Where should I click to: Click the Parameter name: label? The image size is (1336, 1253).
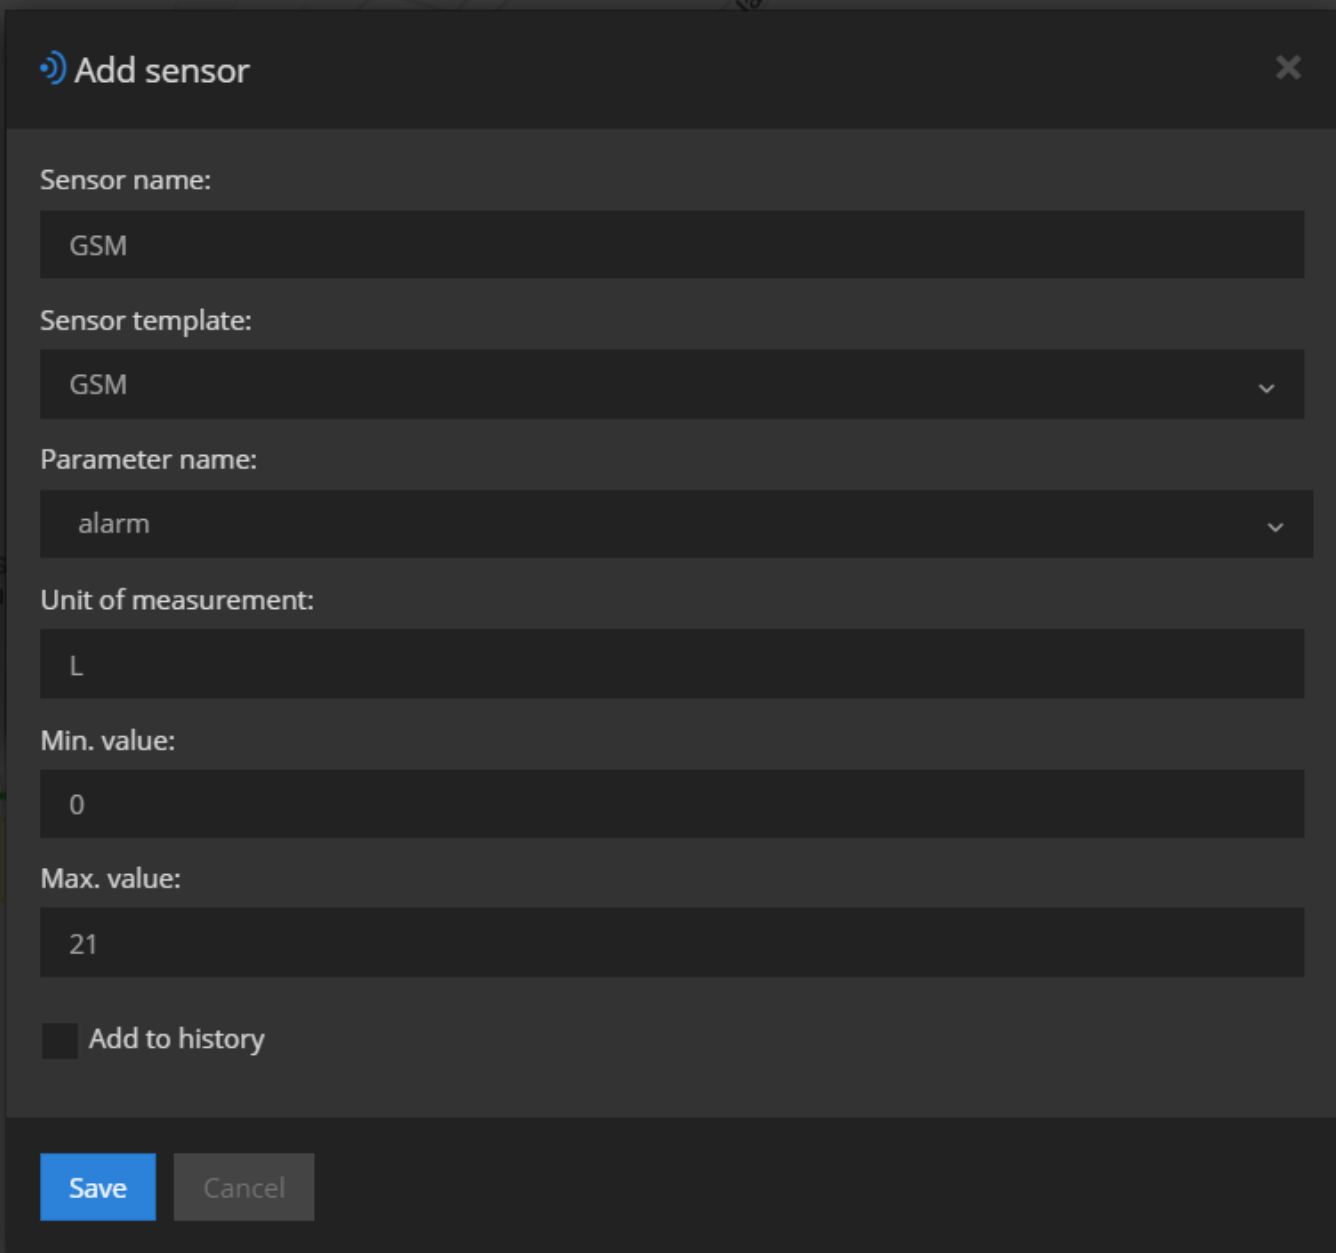pos(149,459)
